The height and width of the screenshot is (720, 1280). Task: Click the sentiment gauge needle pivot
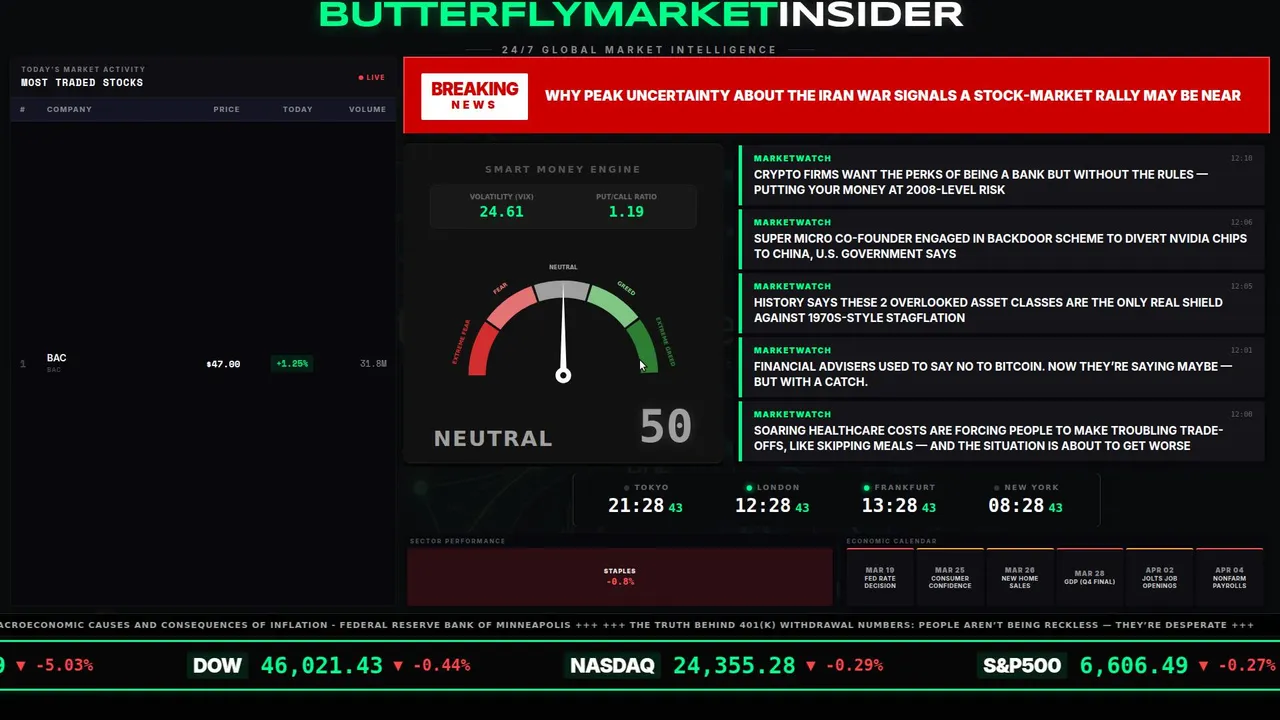coord(563,375)
